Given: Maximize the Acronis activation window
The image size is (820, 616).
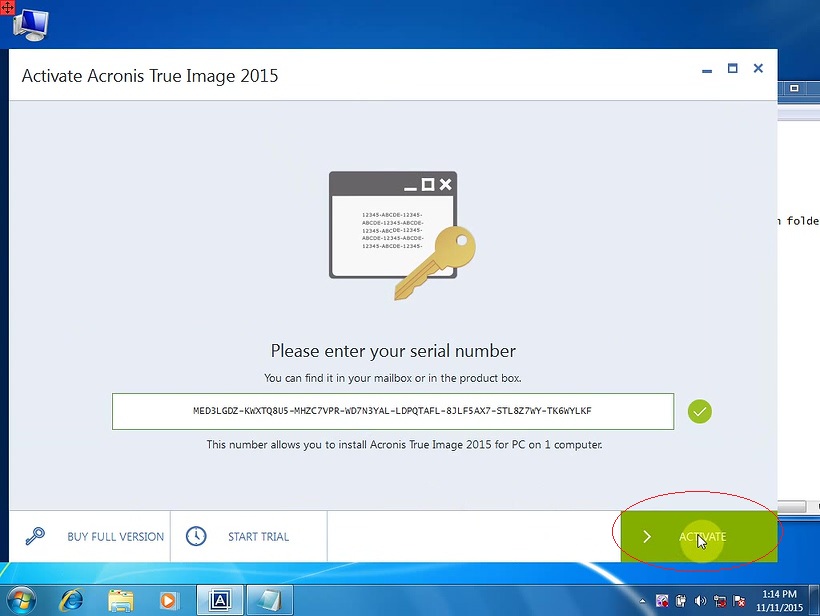Looking at the screenshot, I should pyautogui.click(x=733, y=69).
